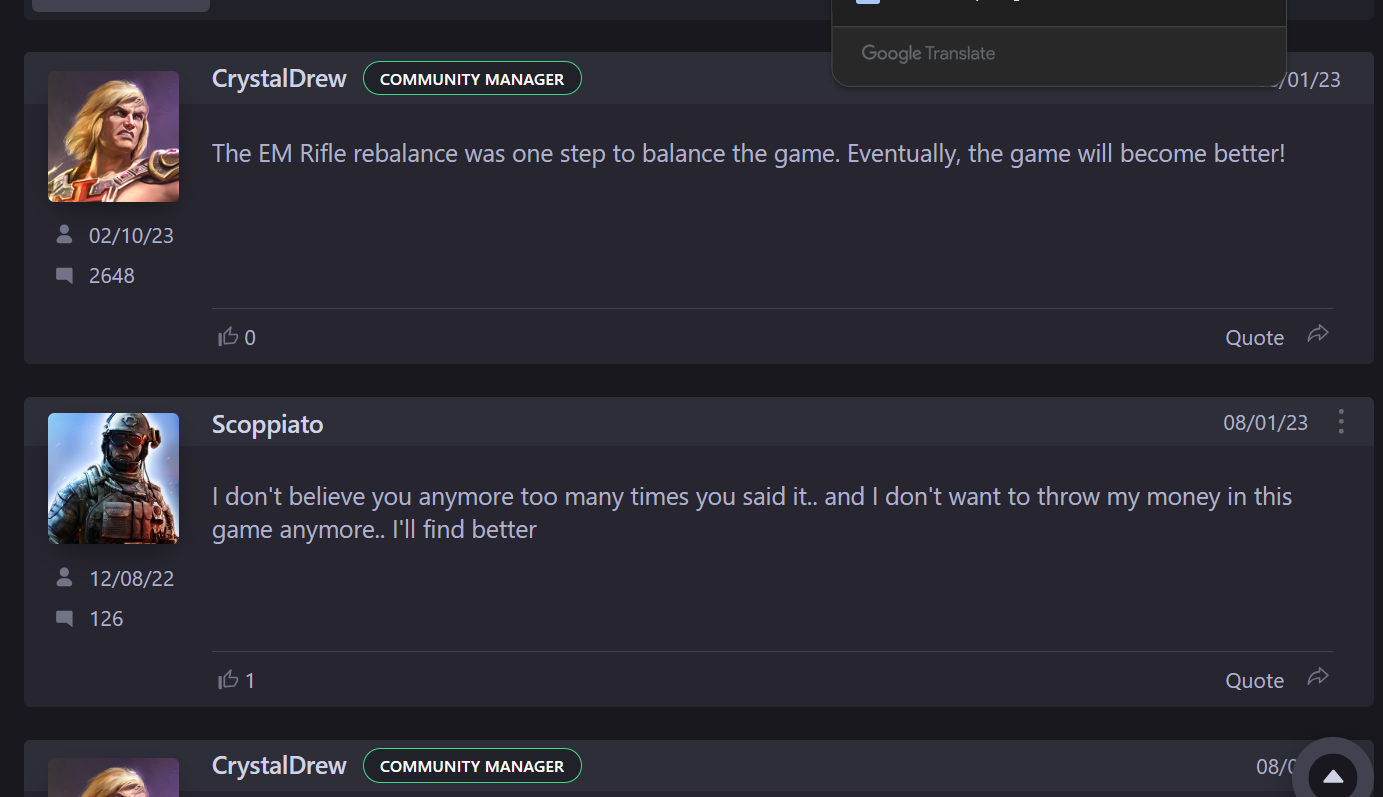Open CrystalDrew's profile from the bottom post
This screenshot has width=1383, height=797.
[279, 766]
